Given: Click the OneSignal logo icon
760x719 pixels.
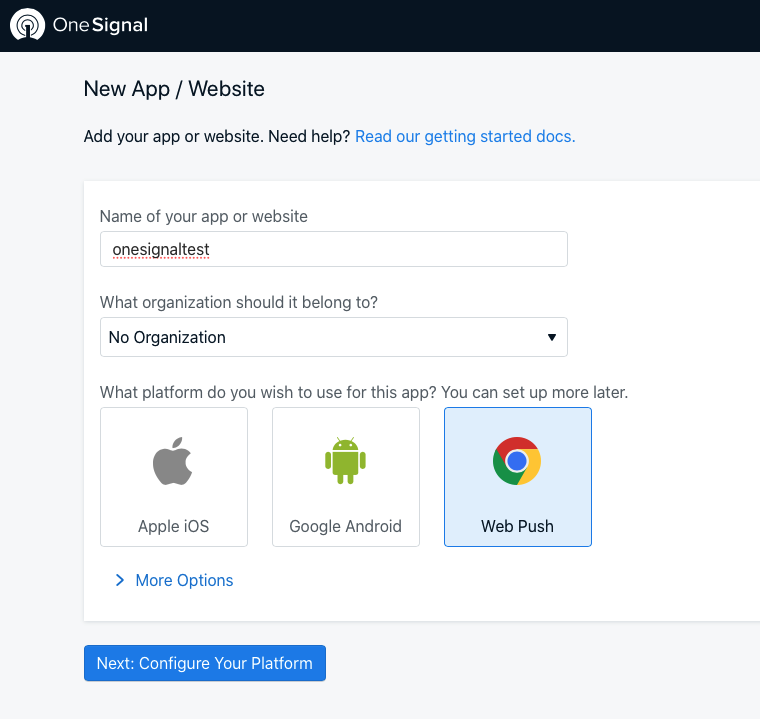Looking at the screenshot, I should [x=27, y=25].
